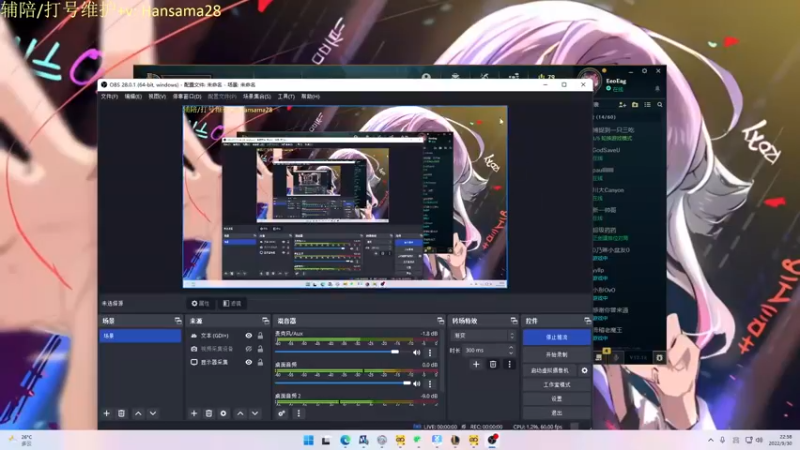Viewport: 800px width, 450px height.
Task: Undock the Scenes panel via its float icon
Action: (x=178, y=321)
